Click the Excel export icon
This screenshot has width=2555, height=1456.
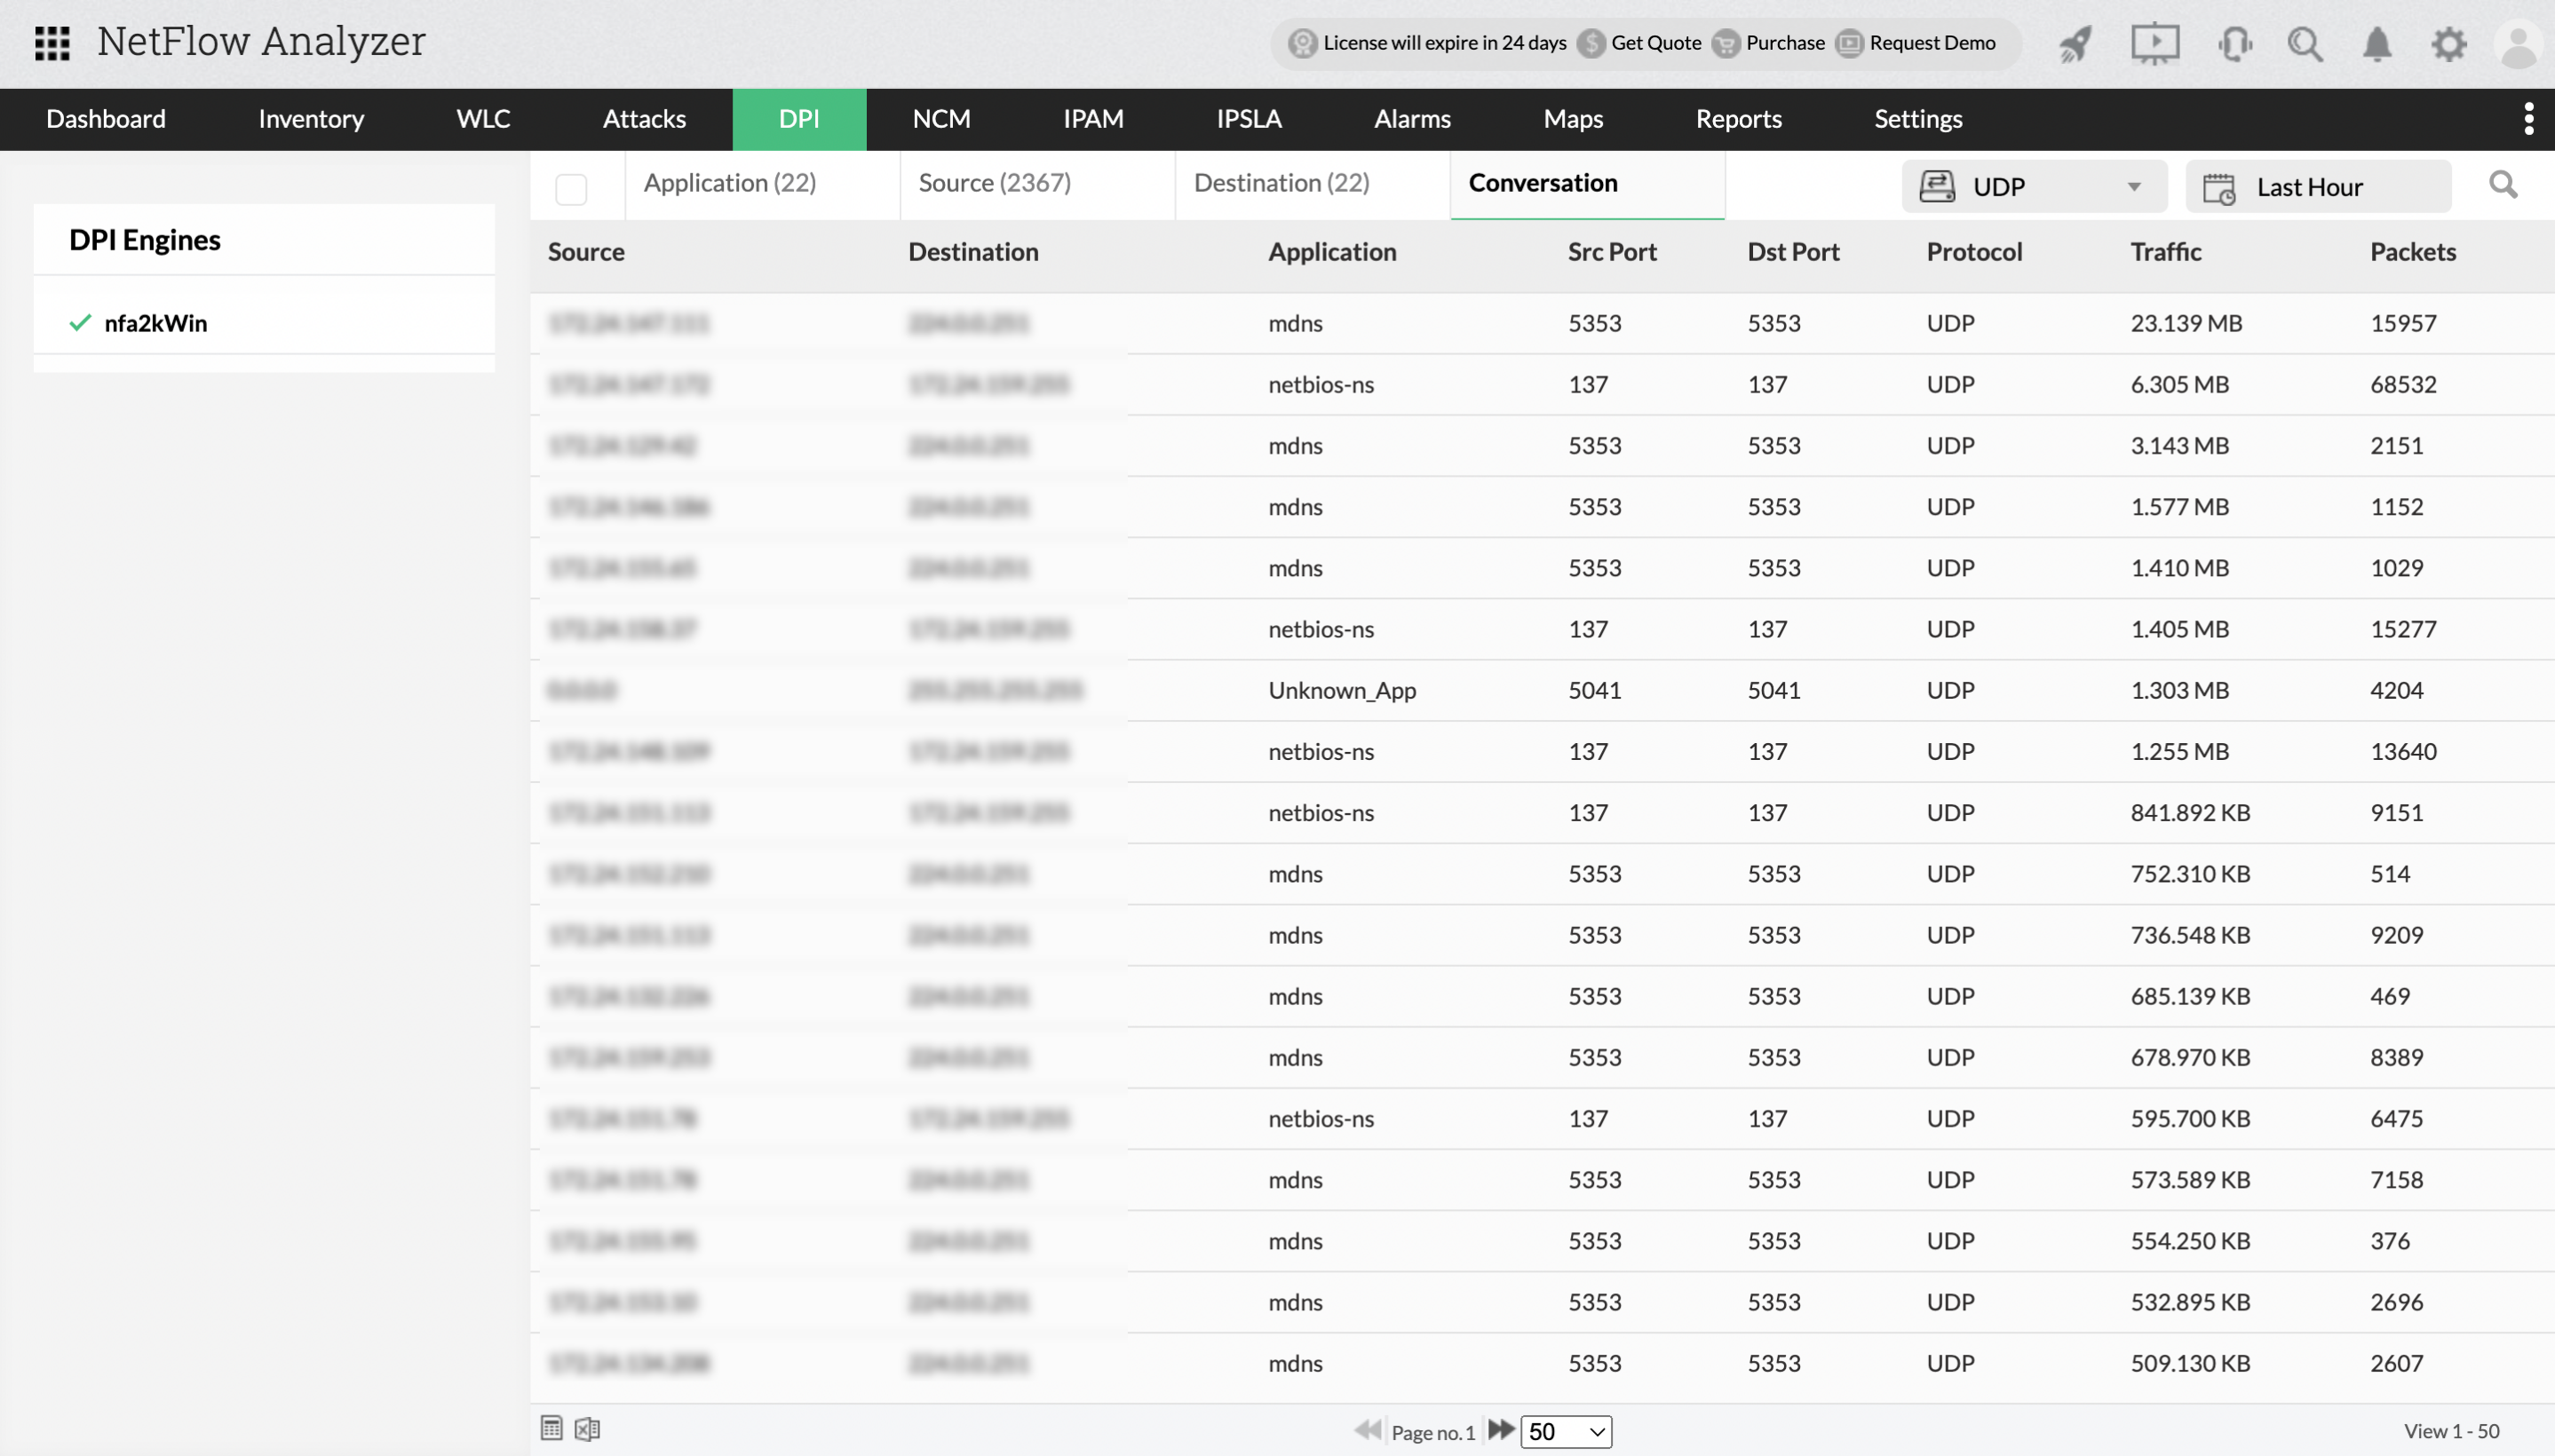point(587,1429)
